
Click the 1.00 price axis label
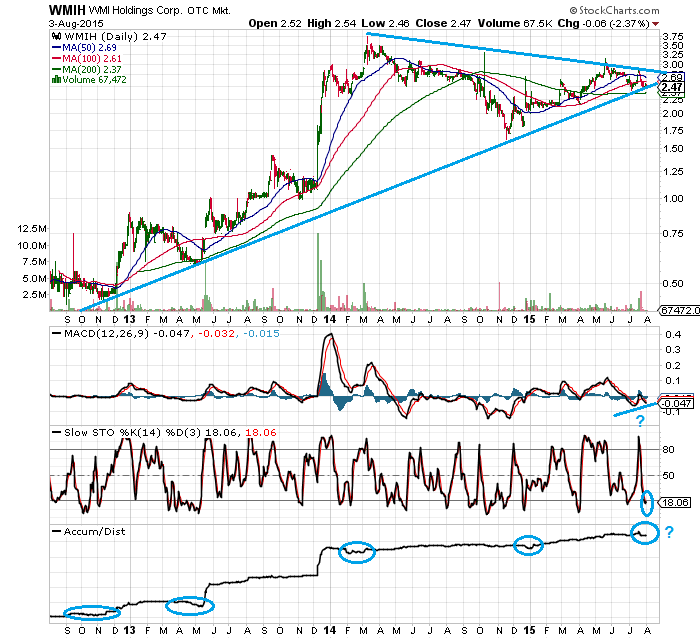coord(673,199)
